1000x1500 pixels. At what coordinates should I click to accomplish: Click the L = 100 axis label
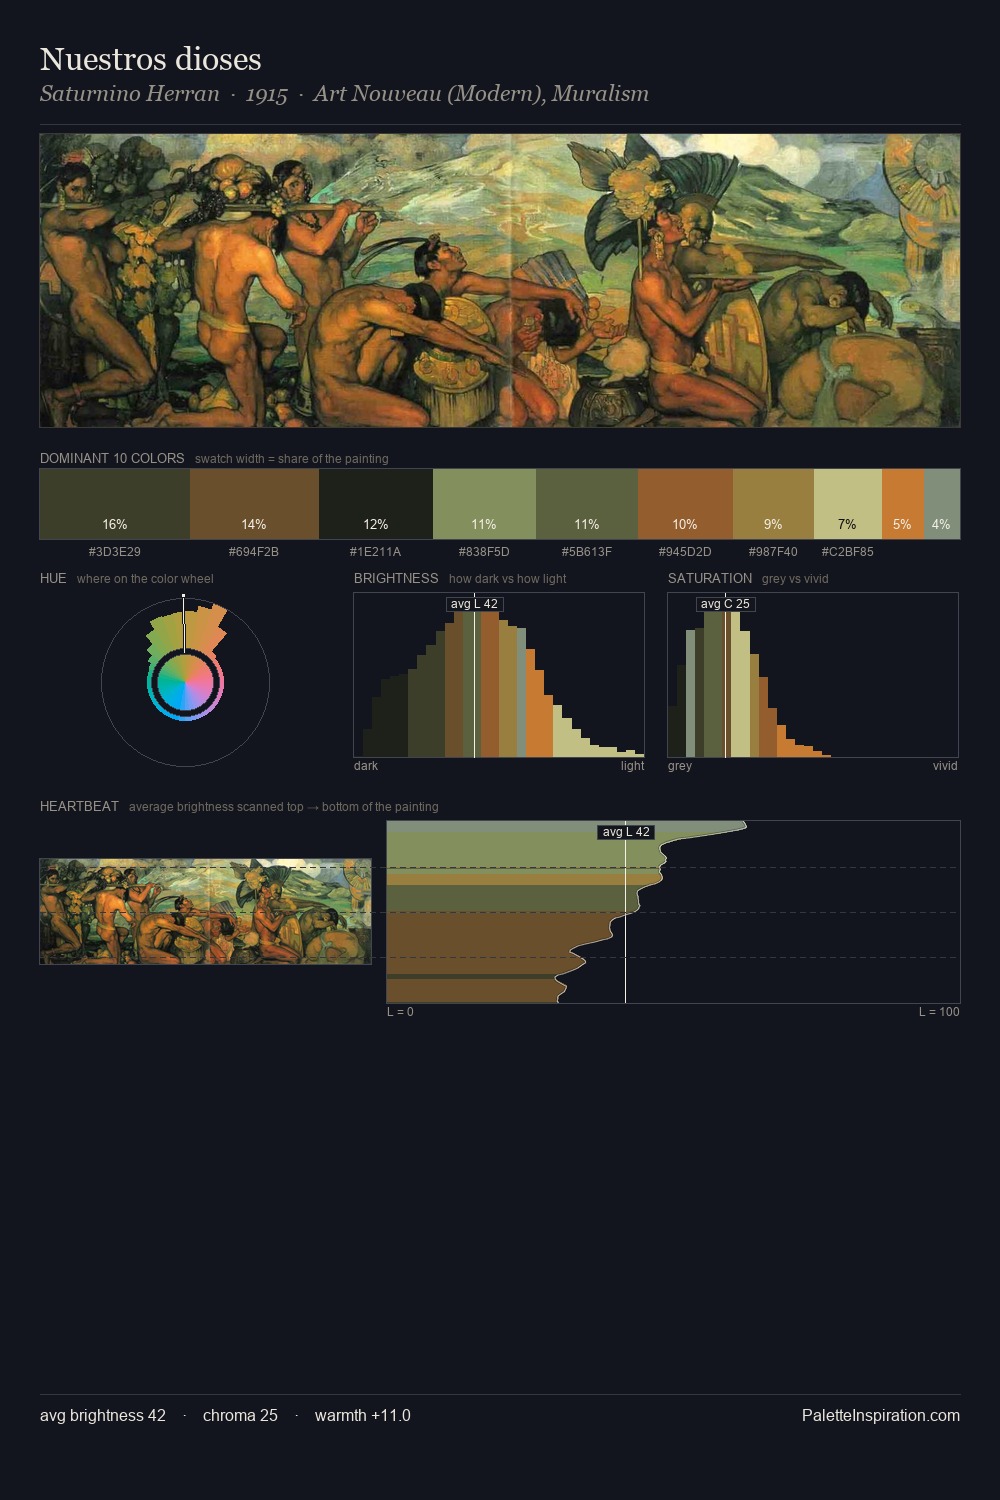click(x=939, y=1012)
